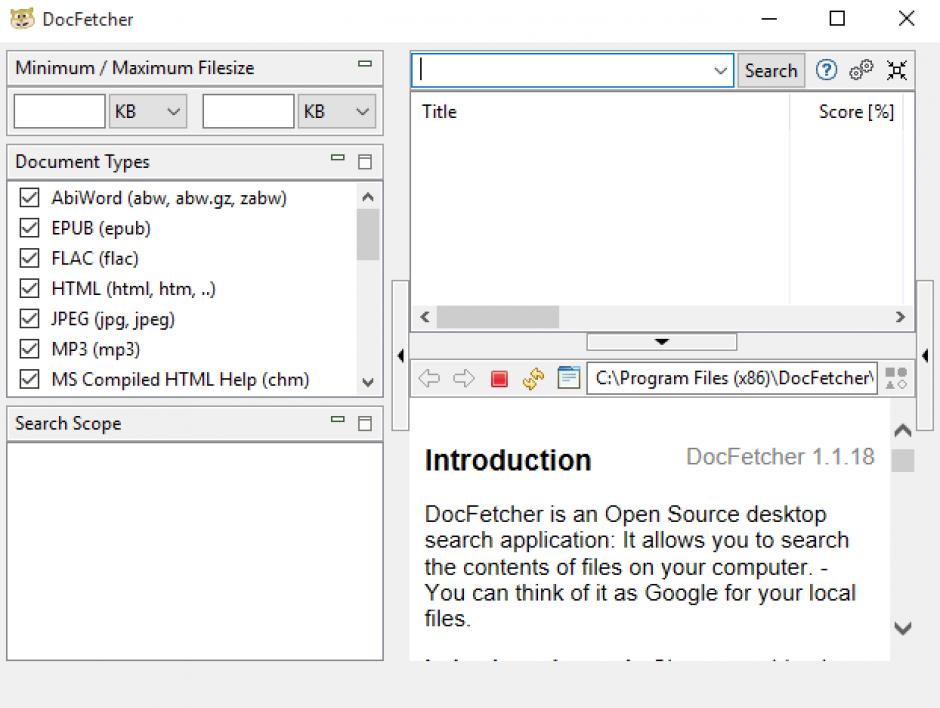Uncheck the AbiWord document type
This screenshot has width=940, height=708.
[30, 198]
